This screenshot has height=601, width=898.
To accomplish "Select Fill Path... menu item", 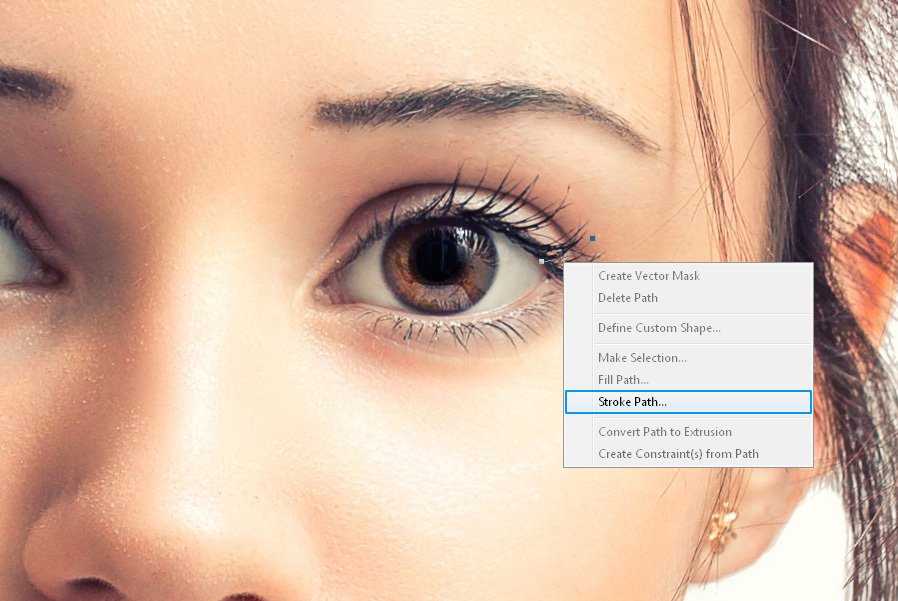I will [688, 379].
